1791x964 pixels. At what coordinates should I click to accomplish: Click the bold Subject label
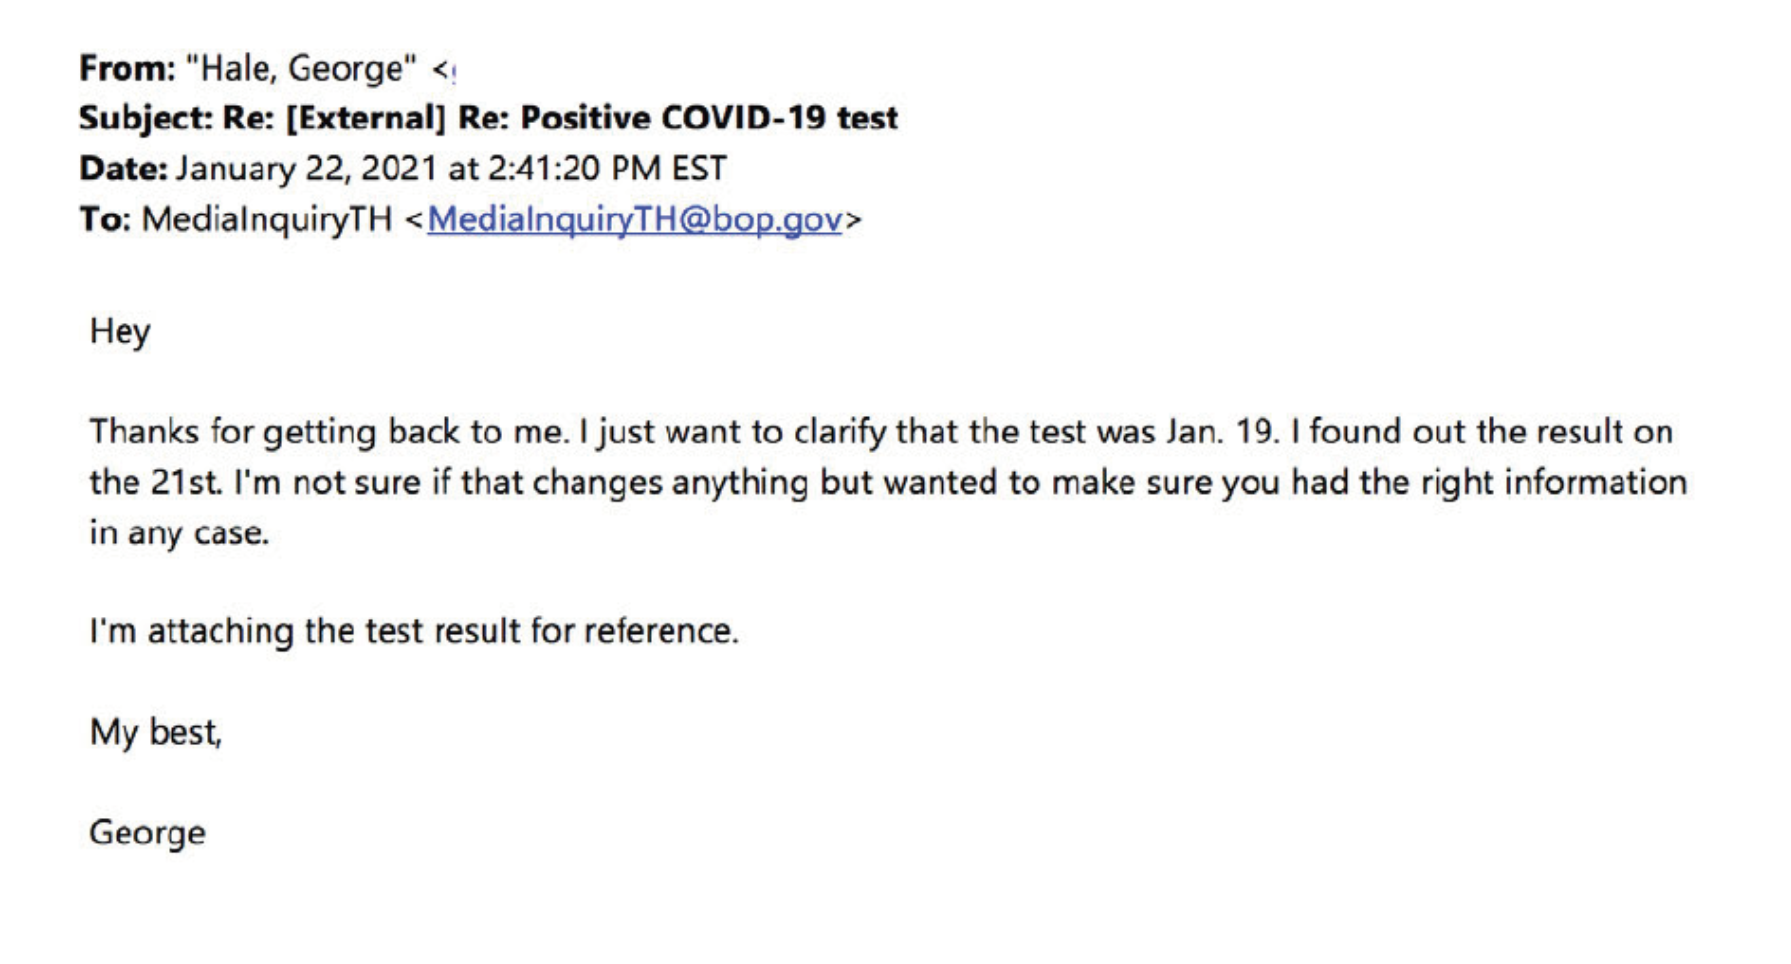click(145, 118)
